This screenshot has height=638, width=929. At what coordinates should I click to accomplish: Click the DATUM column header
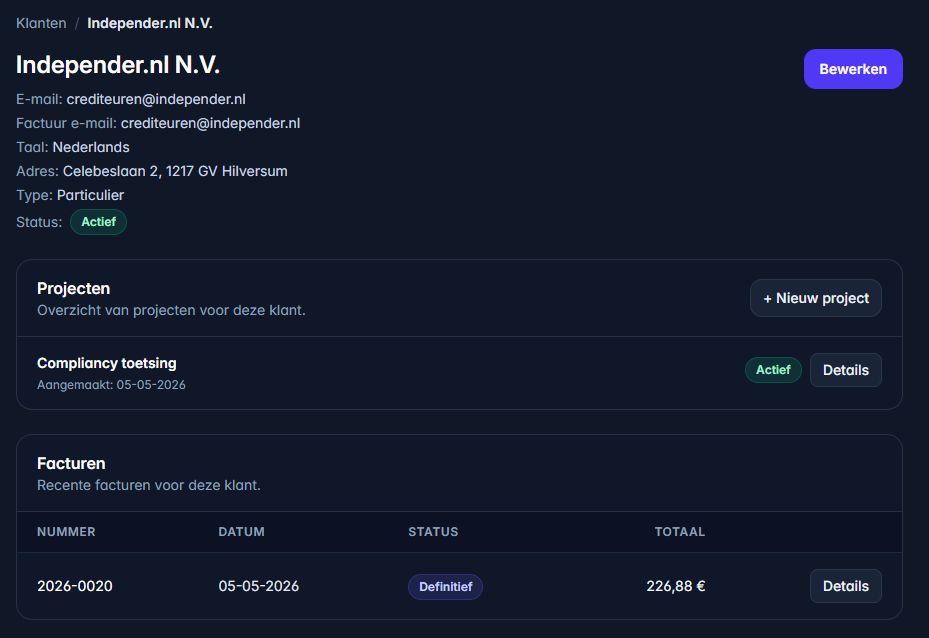point(242,532)
